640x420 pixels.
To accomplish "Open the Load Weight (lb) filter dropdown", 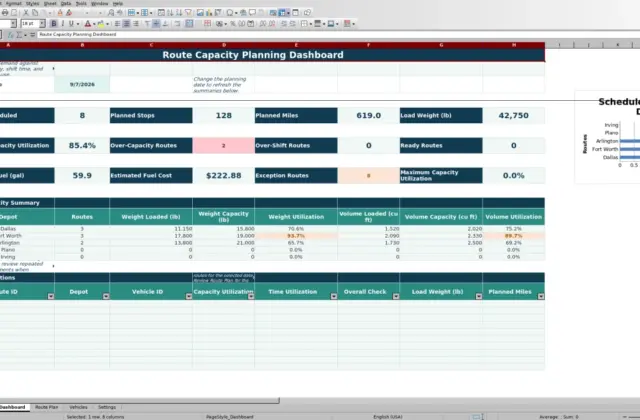I will tap(479, 296).
